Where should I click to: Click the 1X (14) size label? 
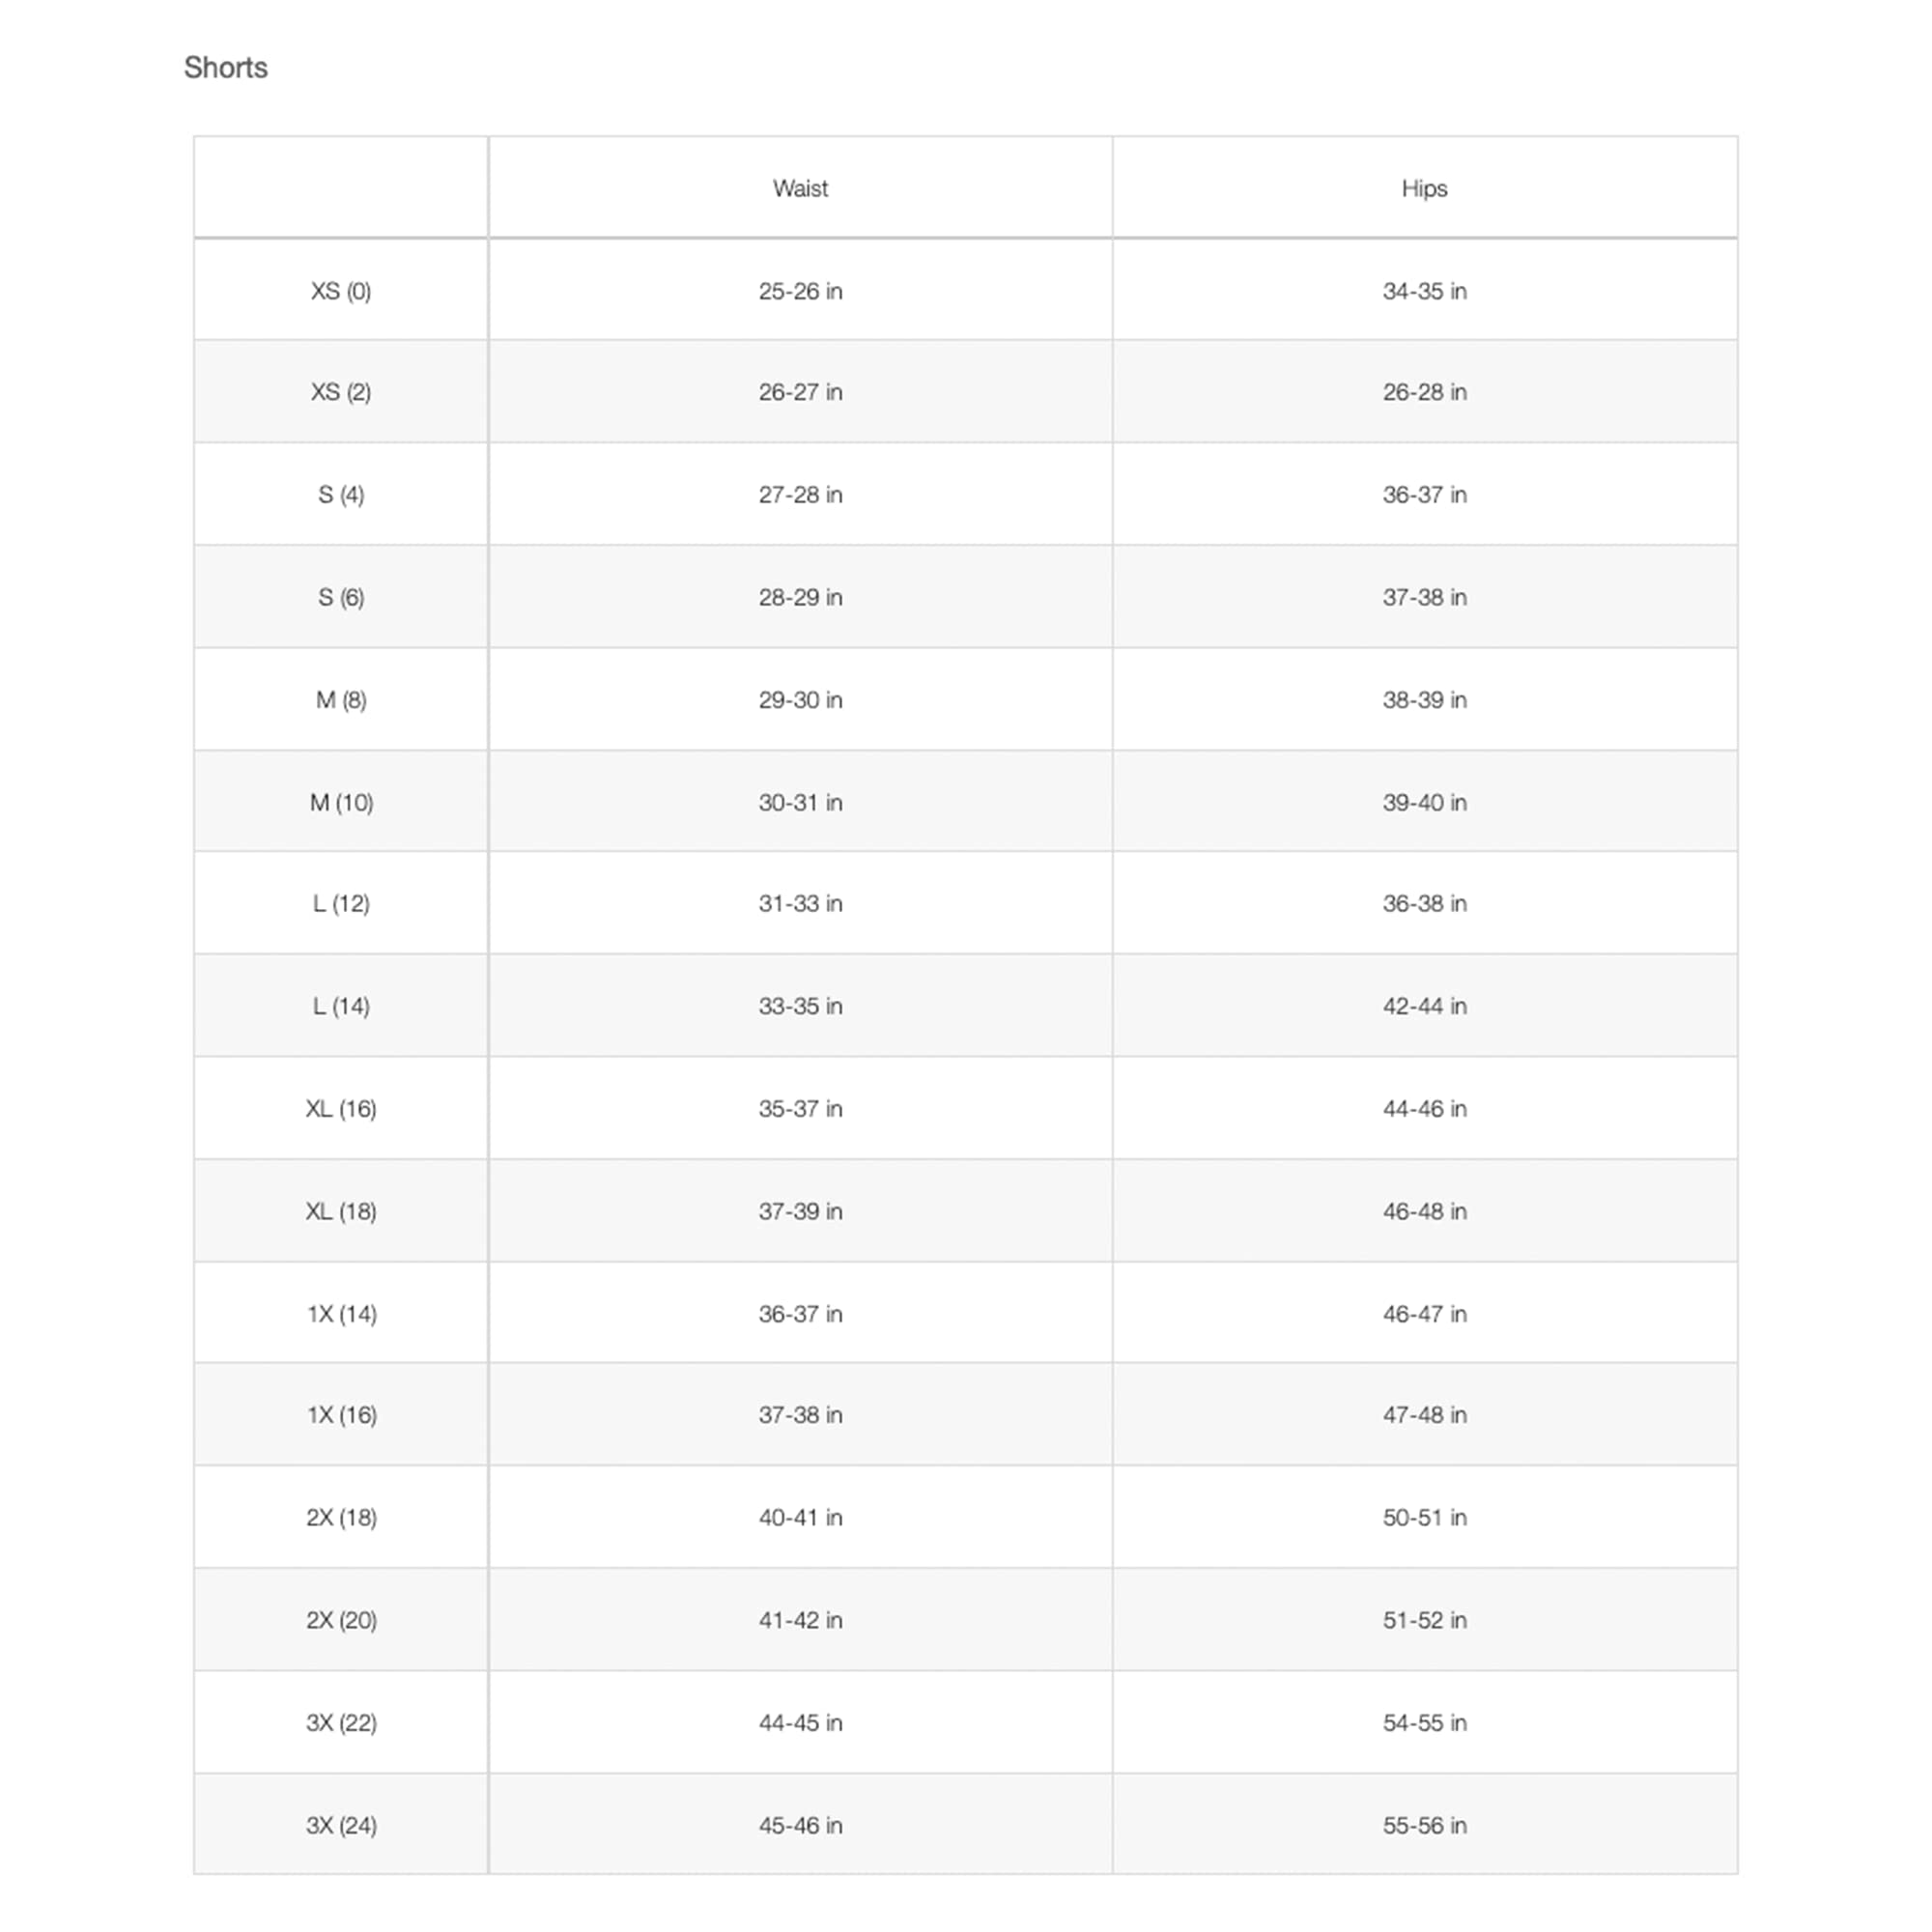(x=341, y=1314)
